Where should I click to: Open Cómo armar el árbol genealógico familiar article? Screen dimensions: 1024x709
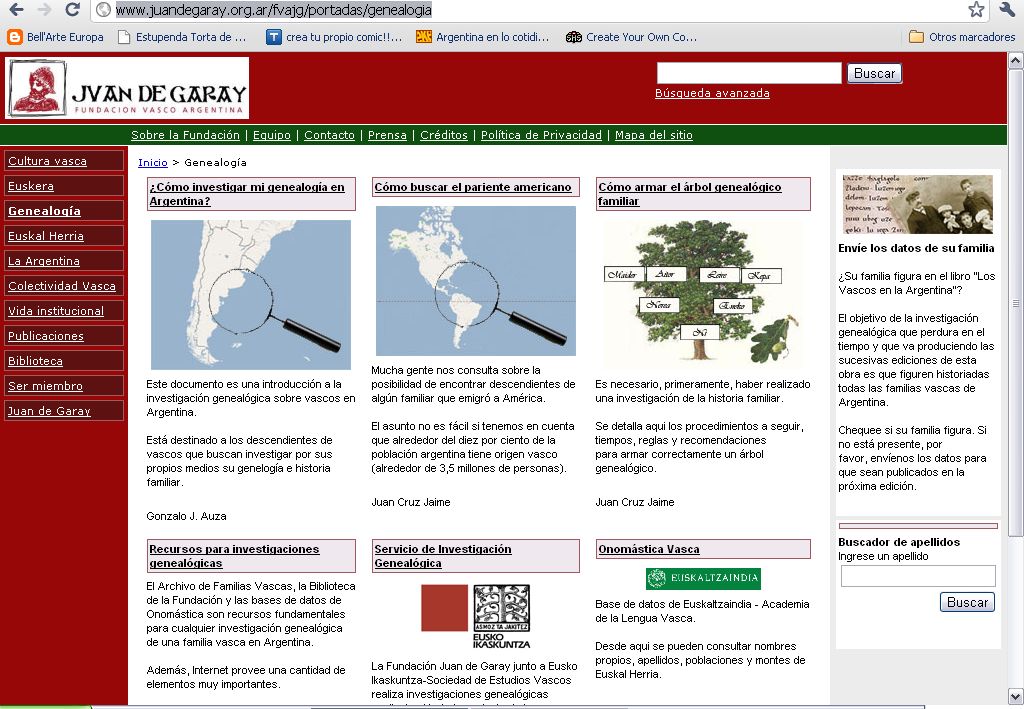click(690, 194)
